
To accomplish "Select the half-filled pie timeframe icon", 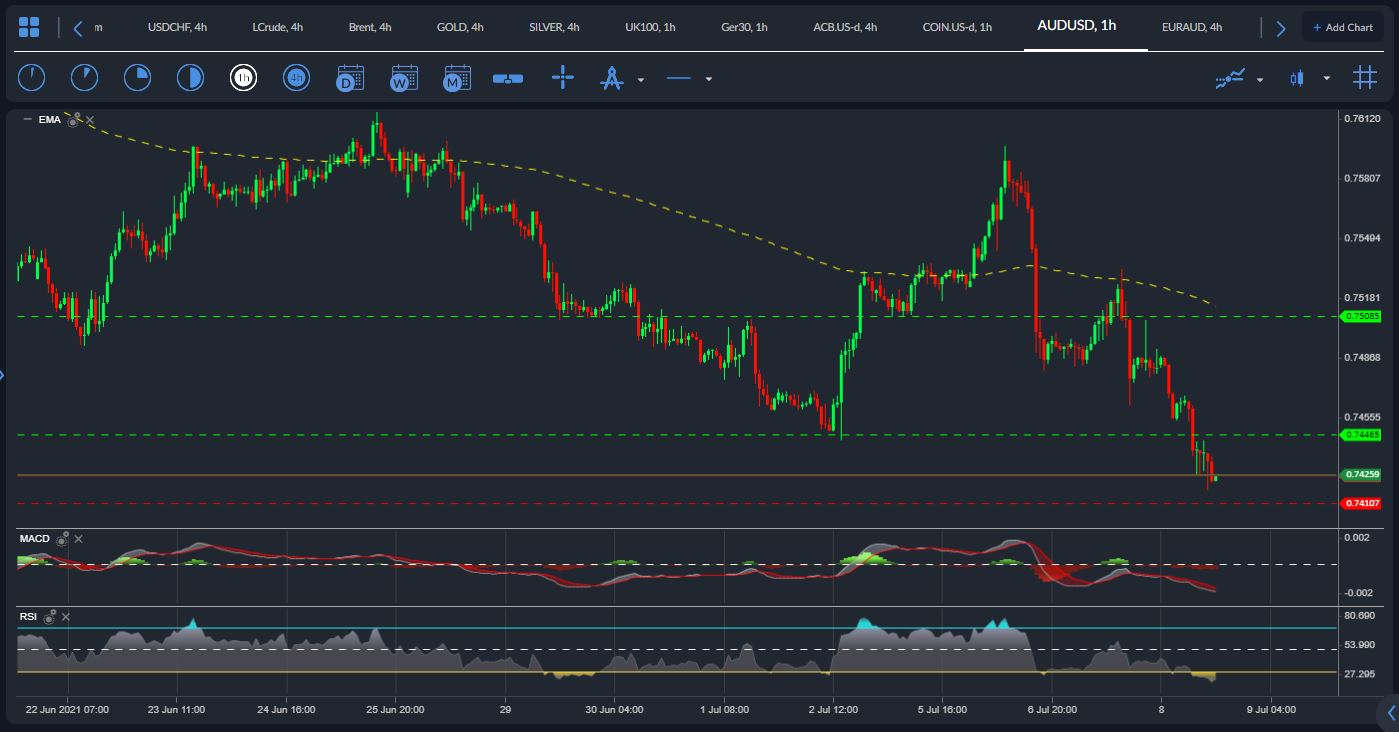I will tap(190, 77).
